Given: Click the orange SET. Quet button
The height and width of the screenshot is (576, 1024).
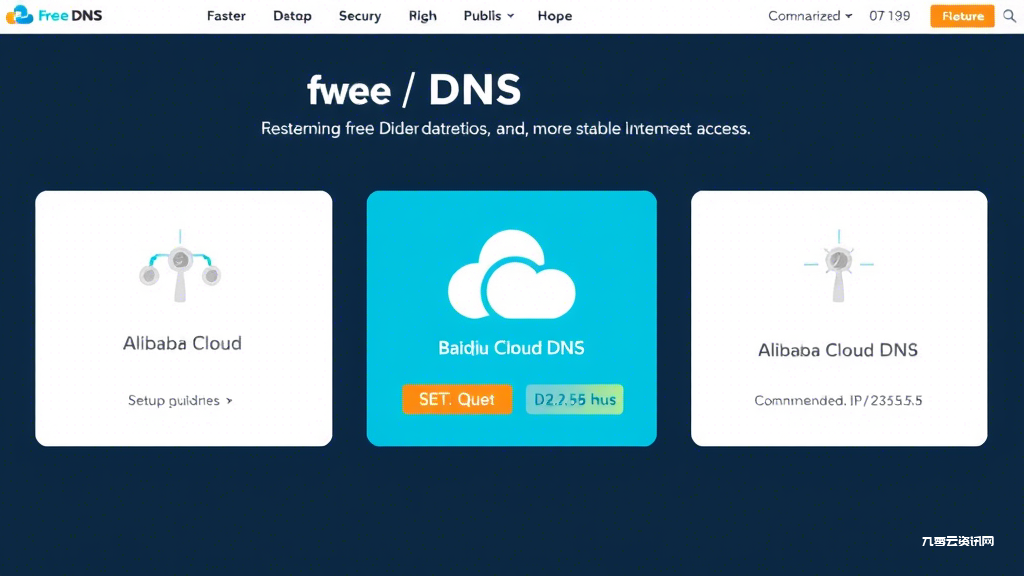Looking at the screenshot, I should 456,399.
